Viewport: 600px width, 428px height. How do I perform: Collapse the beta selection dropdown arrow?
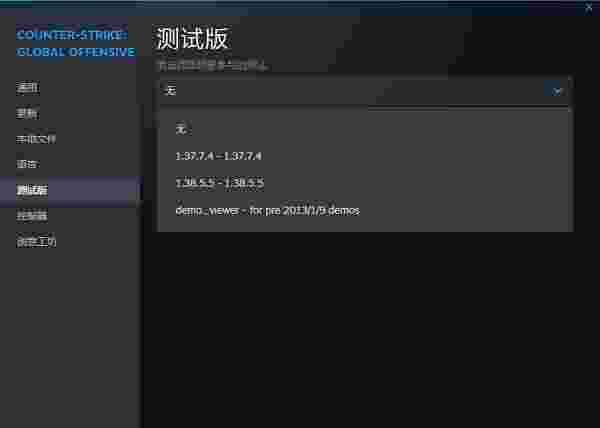click(557, 91)
